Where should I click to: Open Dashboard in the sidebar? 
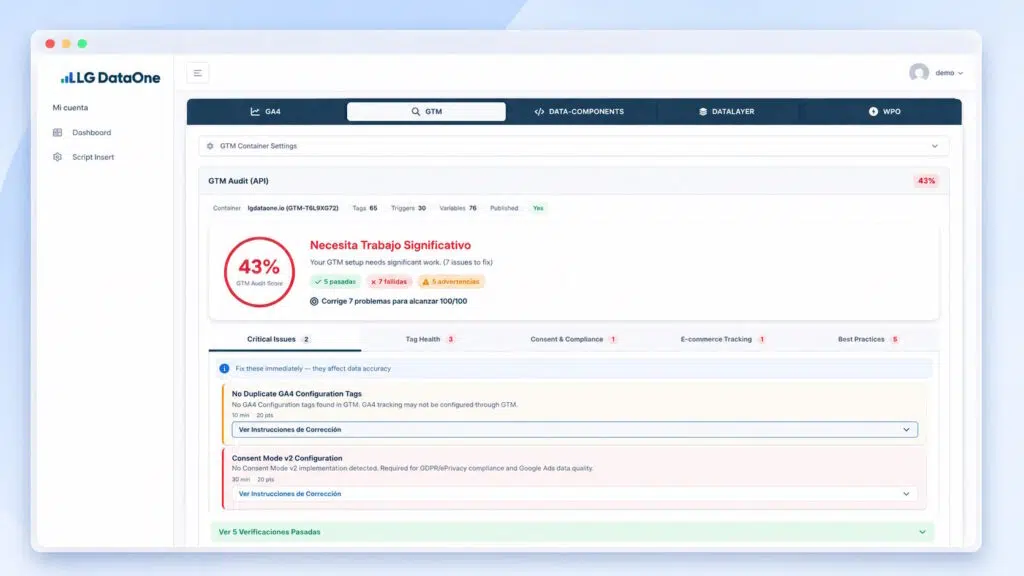91,133
